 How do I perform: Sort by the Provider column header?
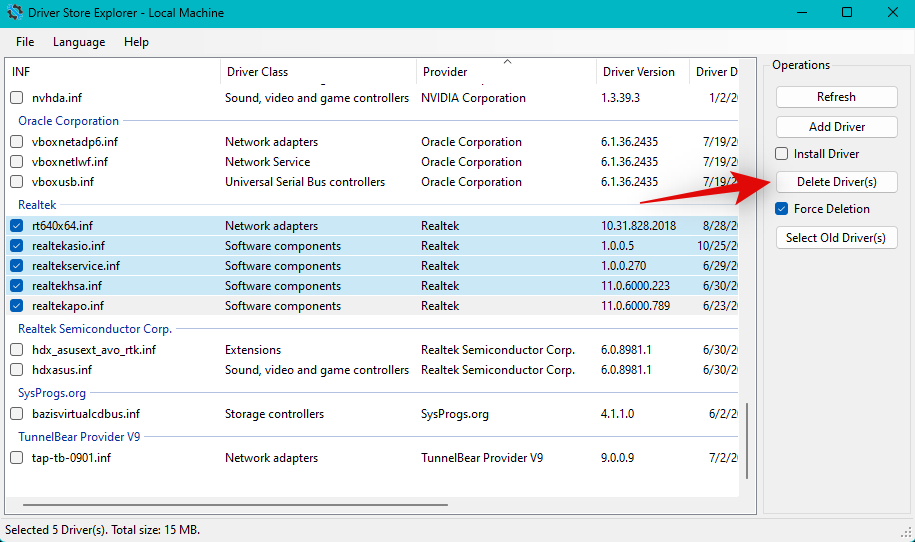point(445,72)
